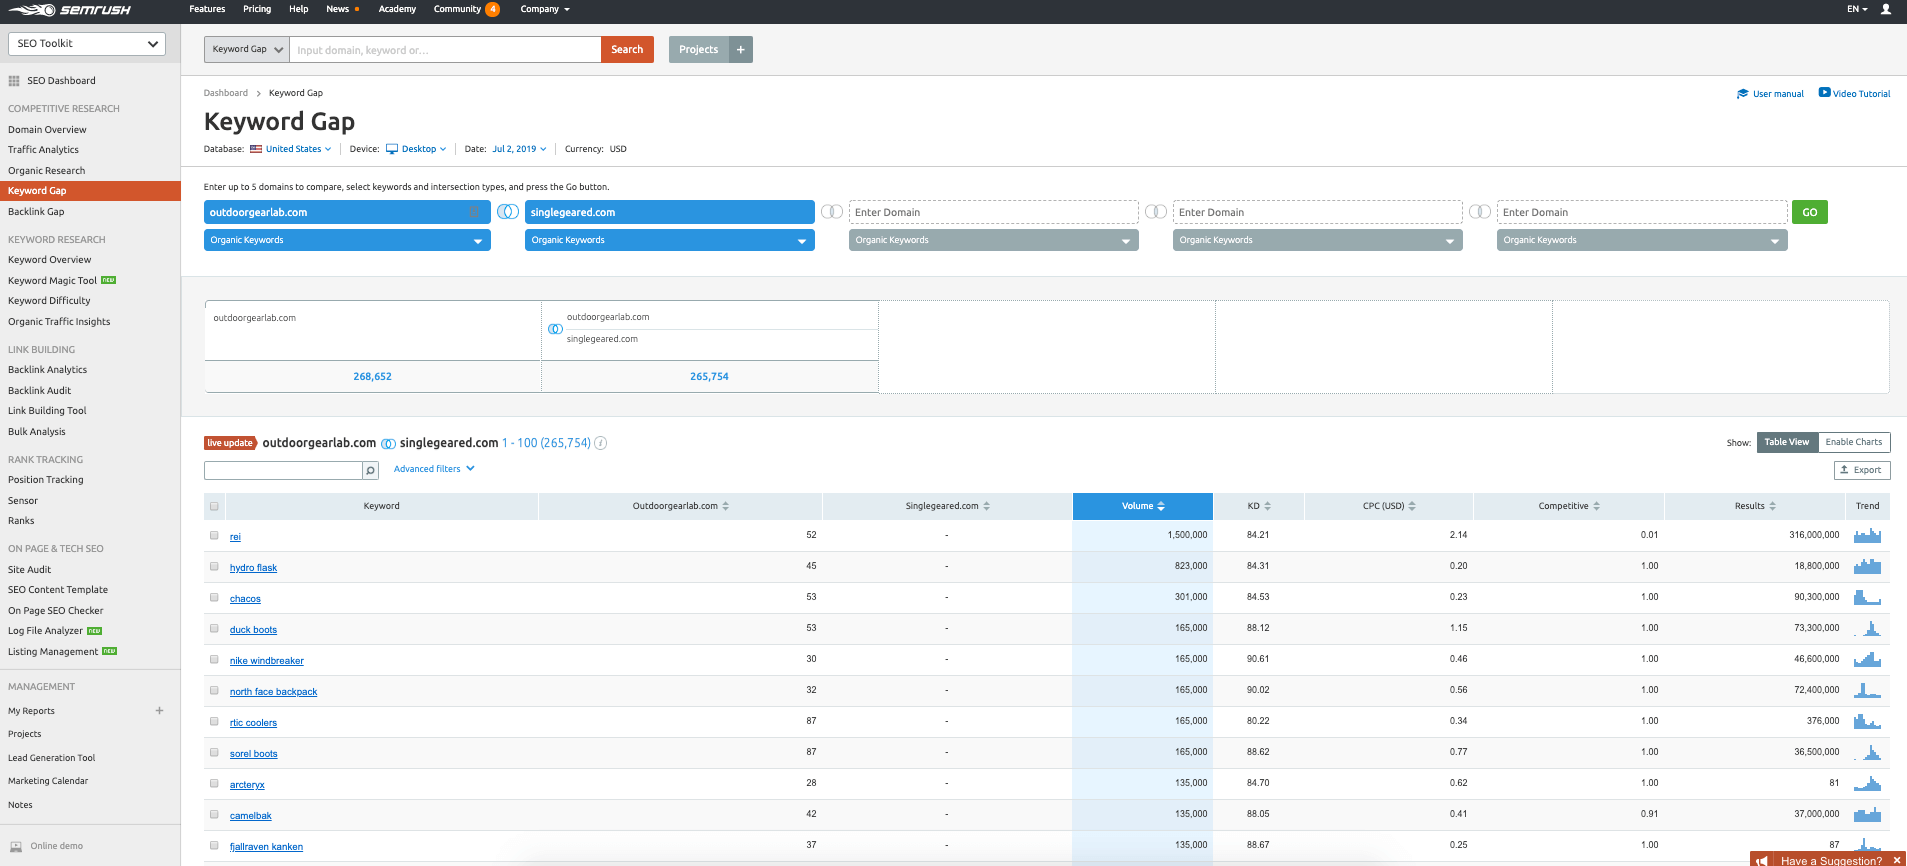Open the United States database dropdown
Viewport: 1907px width, 866px height.
[291, 149]
